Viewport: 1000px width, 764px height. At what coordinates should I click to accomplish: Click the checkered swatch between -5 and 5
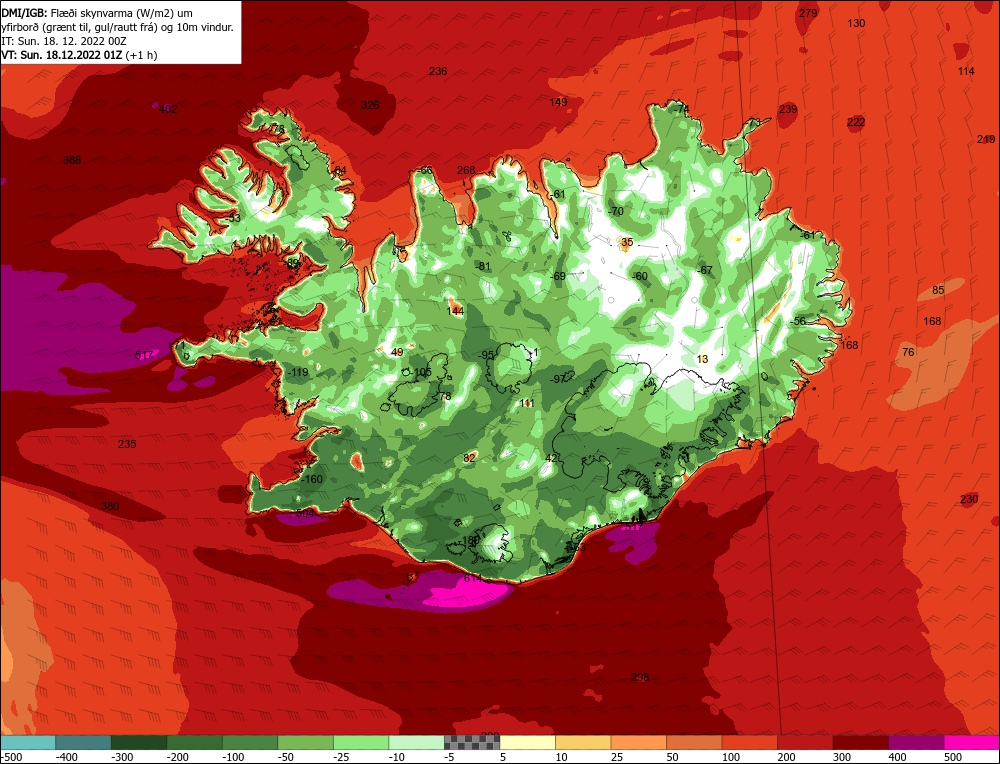[x=472, y=742]
